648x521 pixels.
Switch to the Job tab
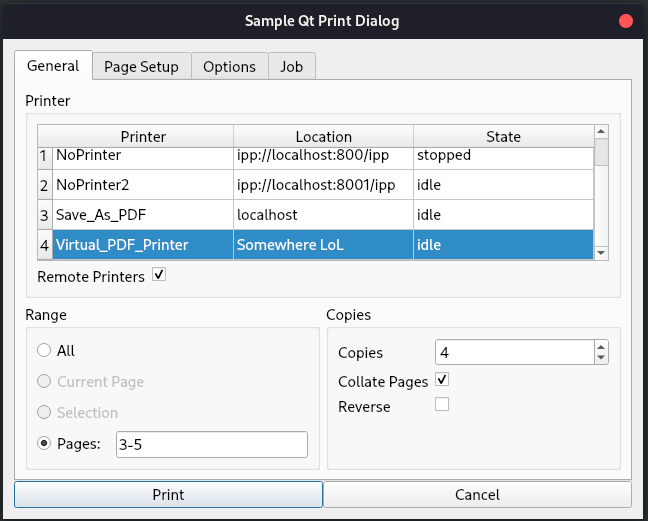(292, 67)
